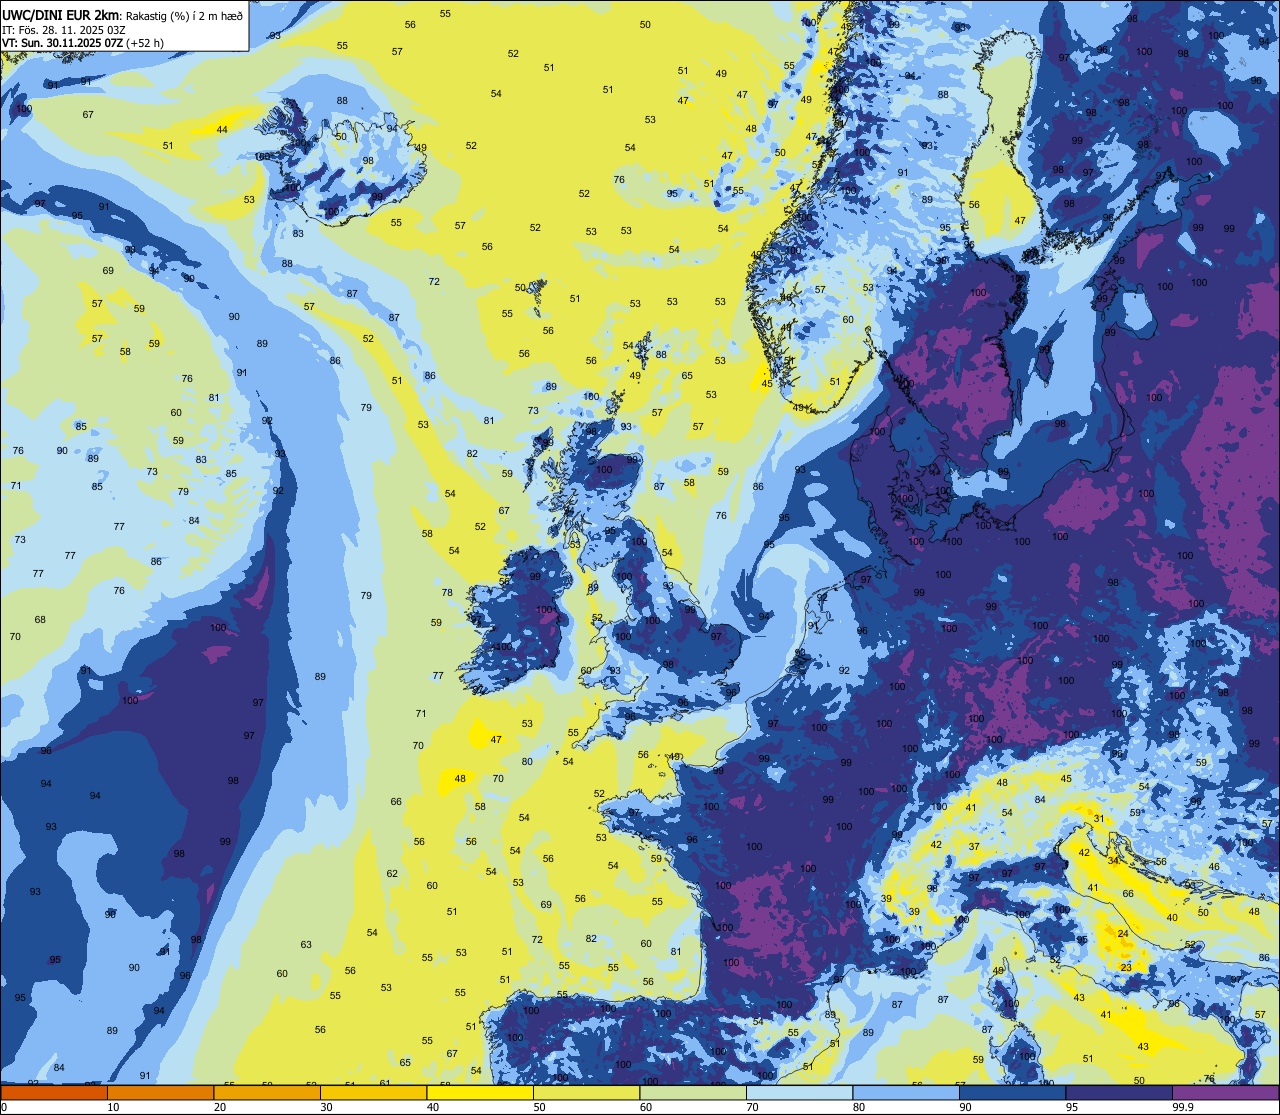Viewport: 1280px width, 1115px height.
Task: Click the legend tick label "90" on the color bar
Action: coord(966,1107)
